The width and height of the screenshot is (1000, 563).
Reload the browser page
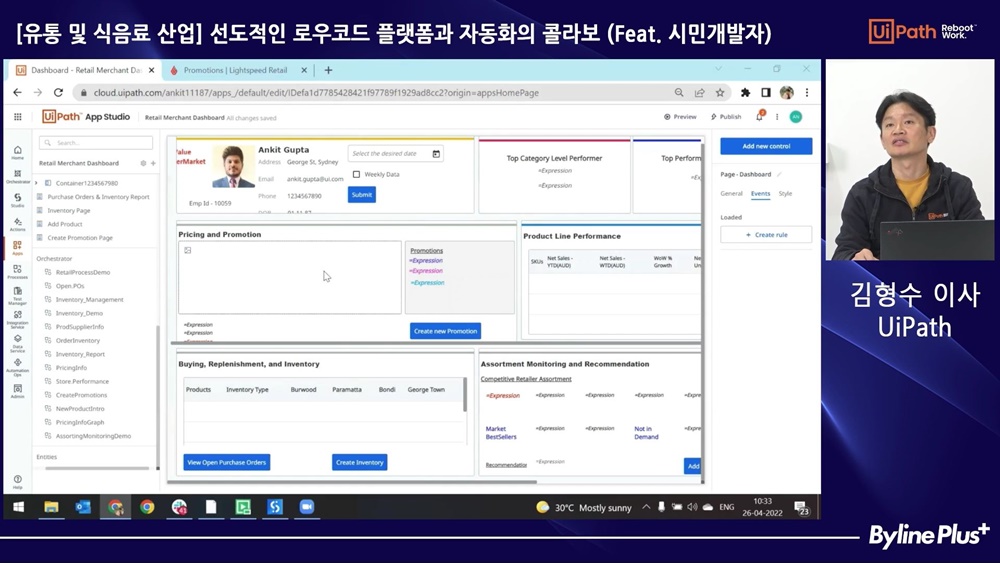(x=58, y=92)
